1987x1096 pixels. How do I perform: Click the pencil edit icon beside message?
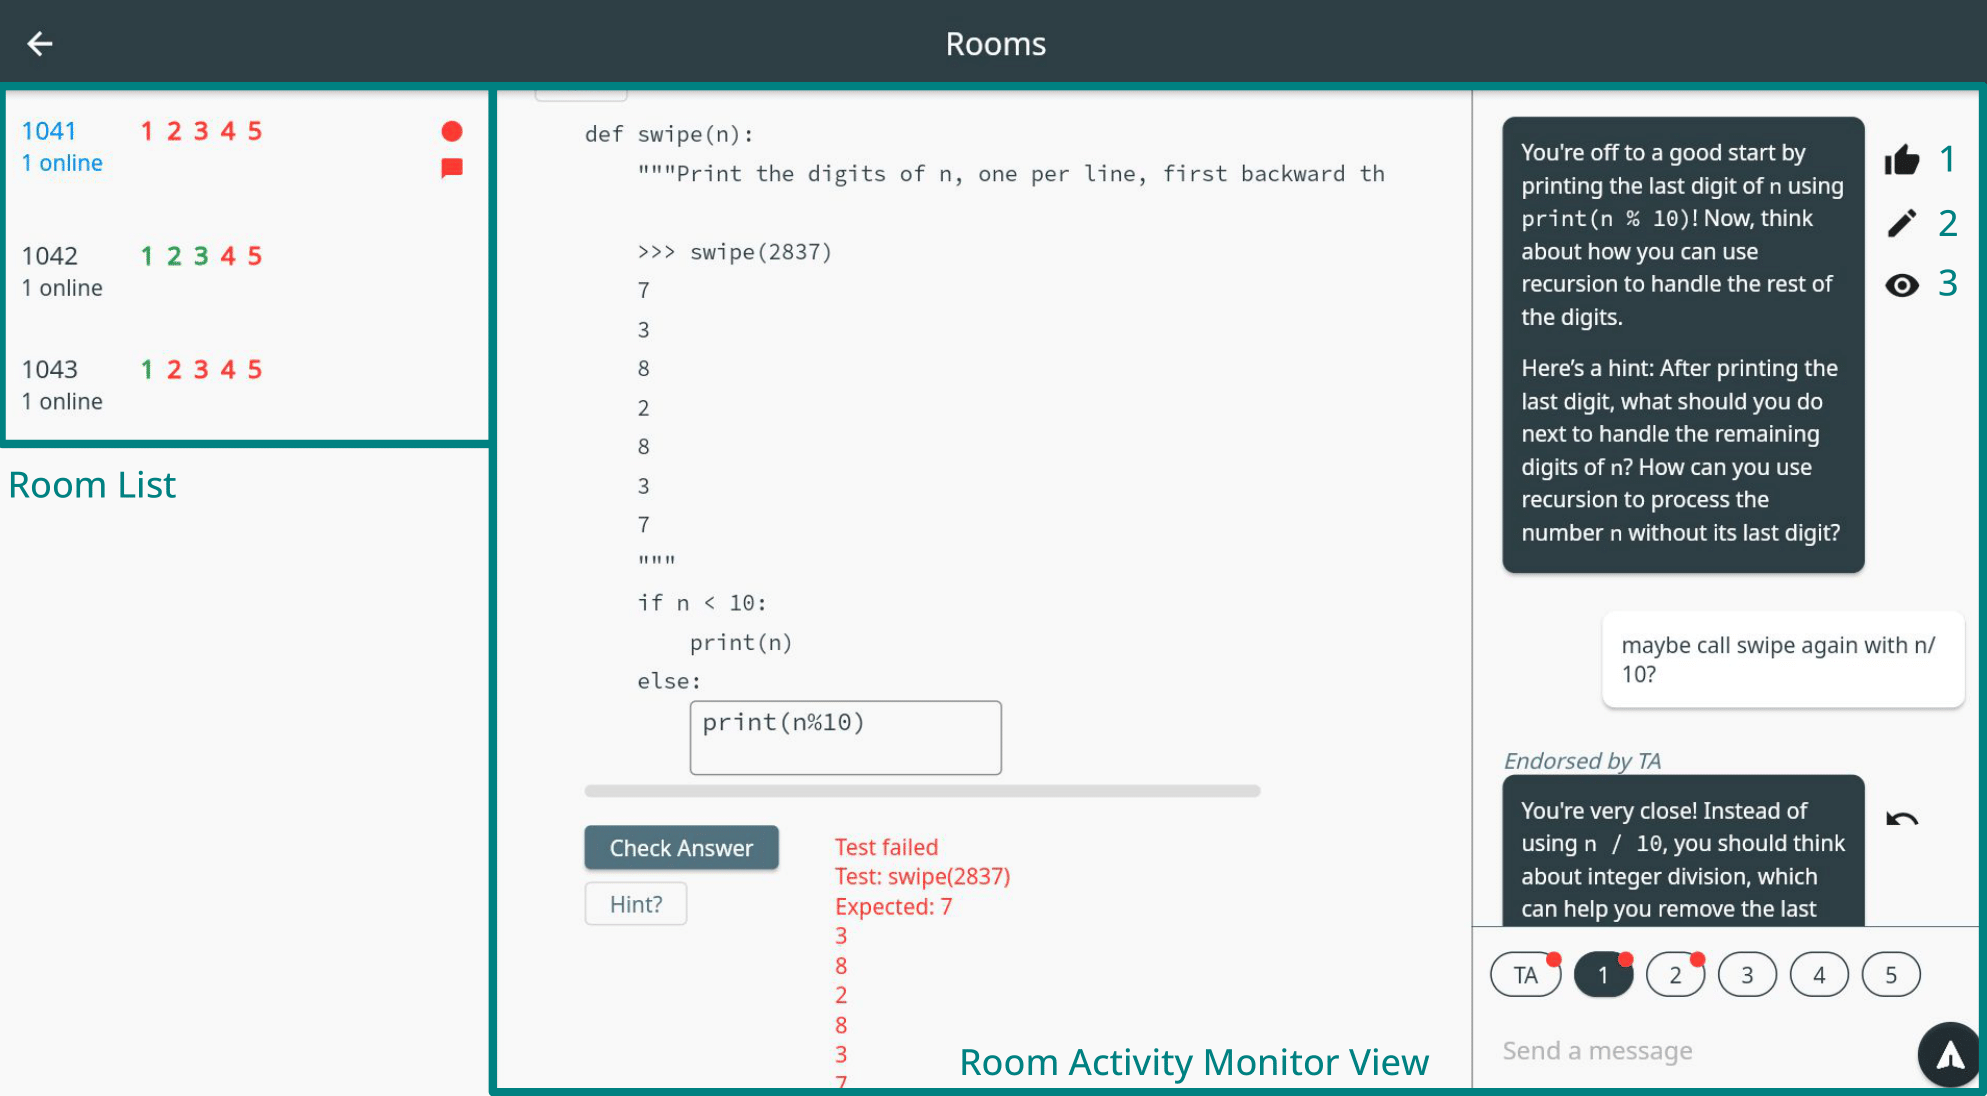click(x=1902, y=223)
